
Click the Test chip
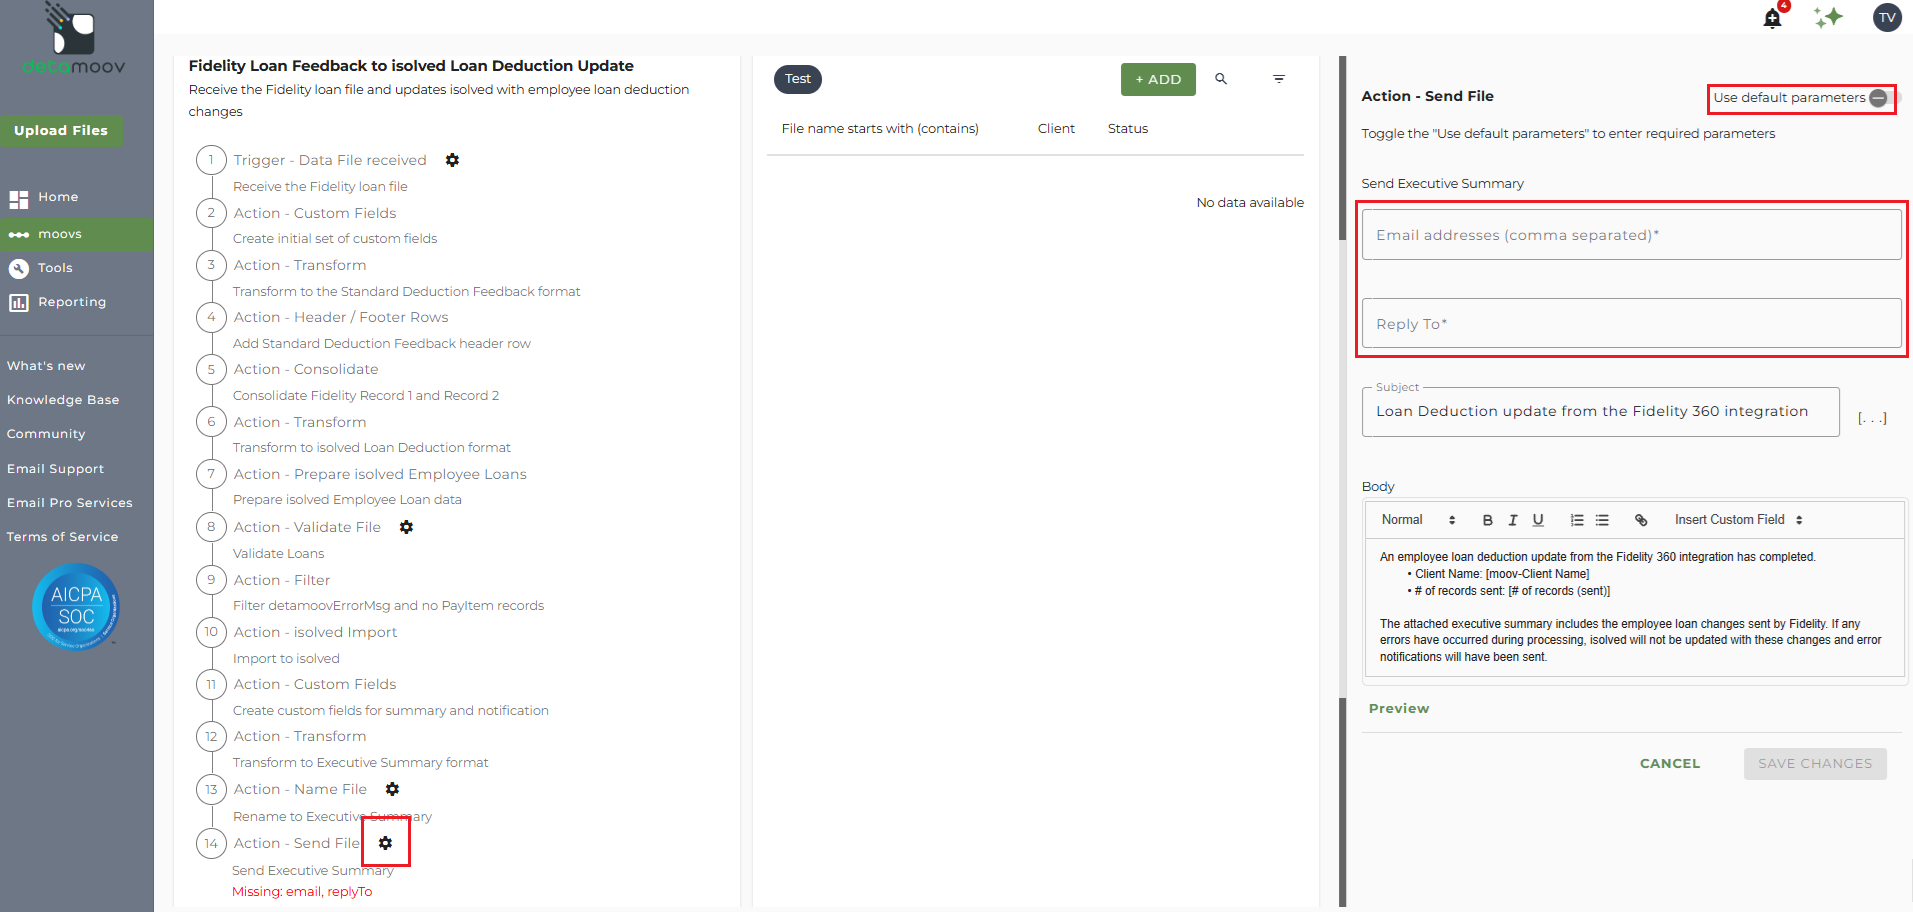[x=798, y=79]
